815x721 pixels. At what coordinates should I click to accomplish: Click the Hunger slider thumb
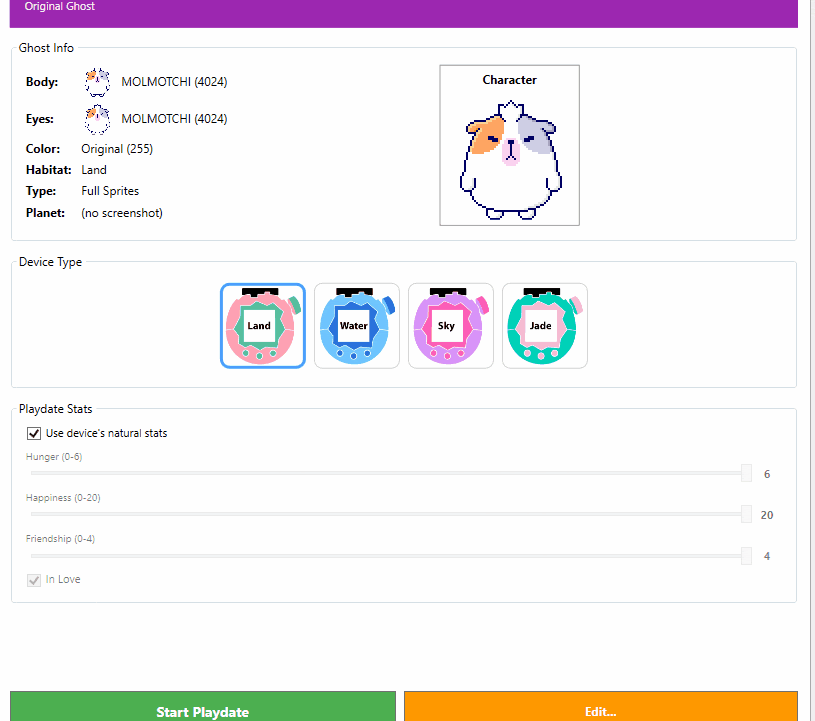click(746, 474)
